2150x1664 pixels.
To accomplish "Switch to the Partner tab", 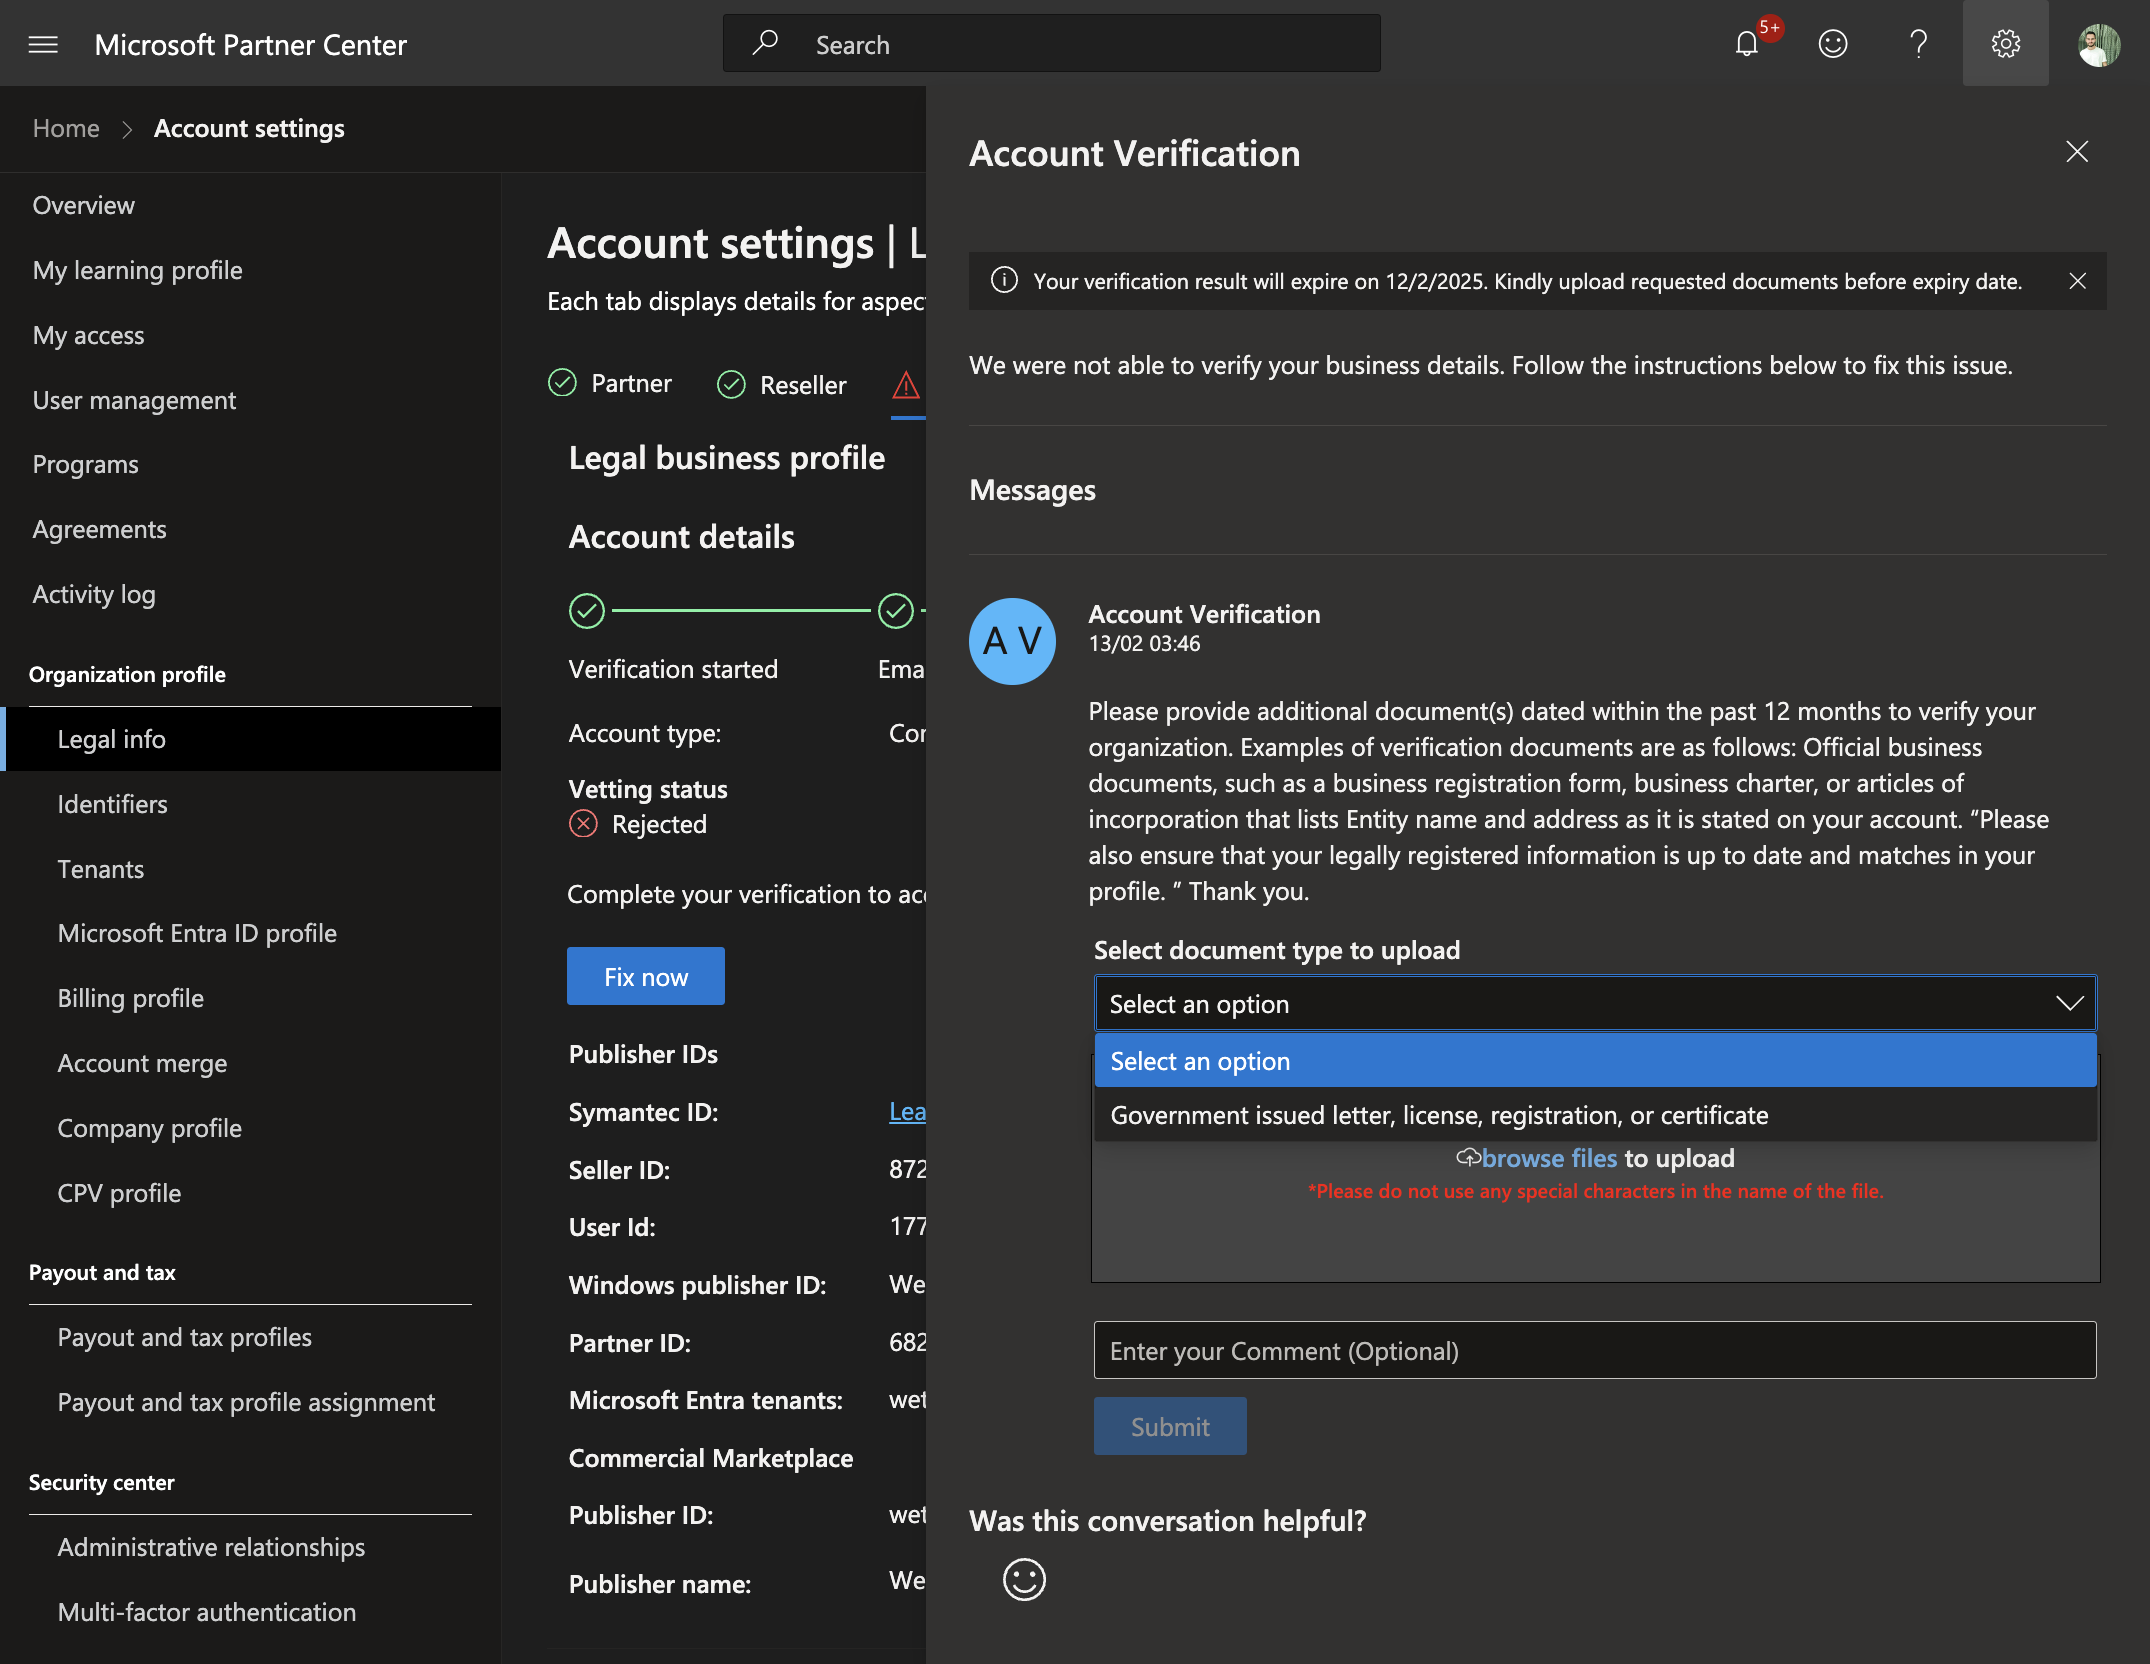I will pyautogui.click(x=611, y=384).
